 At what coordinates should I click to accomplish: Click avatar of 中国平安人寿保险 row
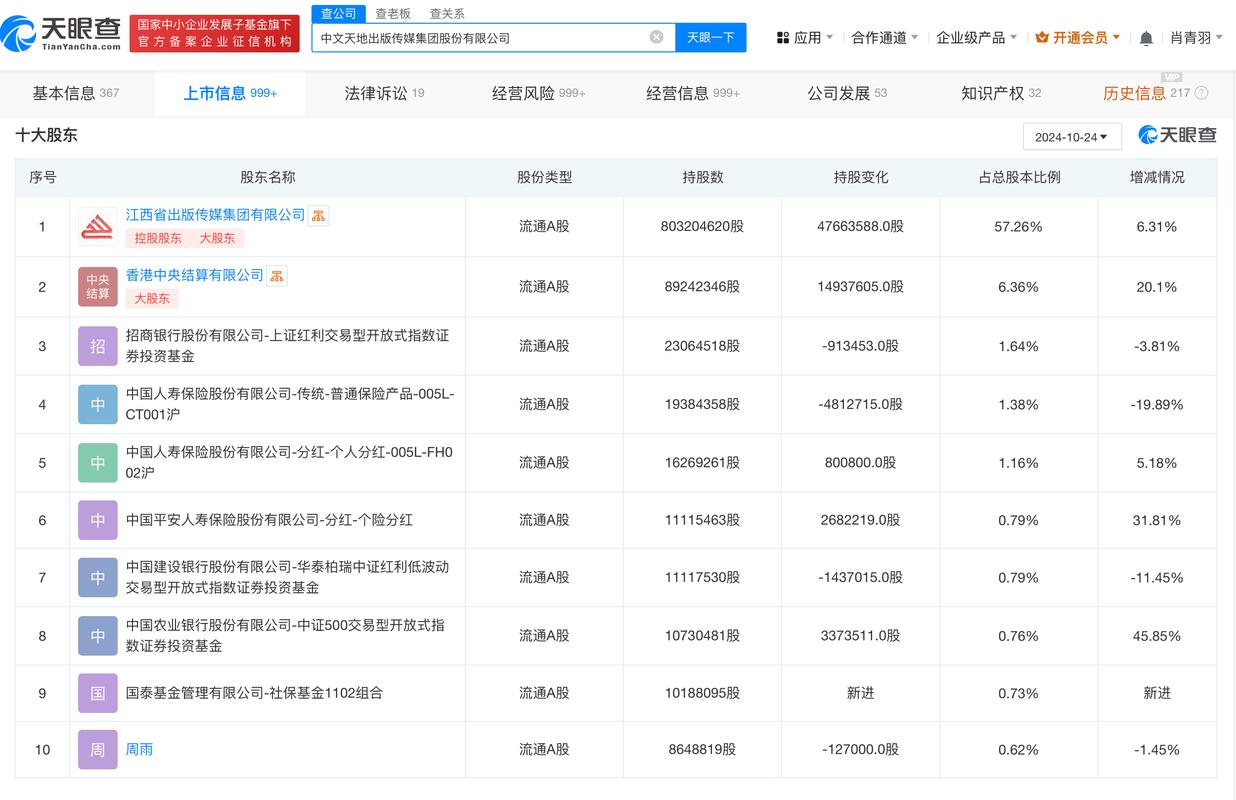point(98,520)
